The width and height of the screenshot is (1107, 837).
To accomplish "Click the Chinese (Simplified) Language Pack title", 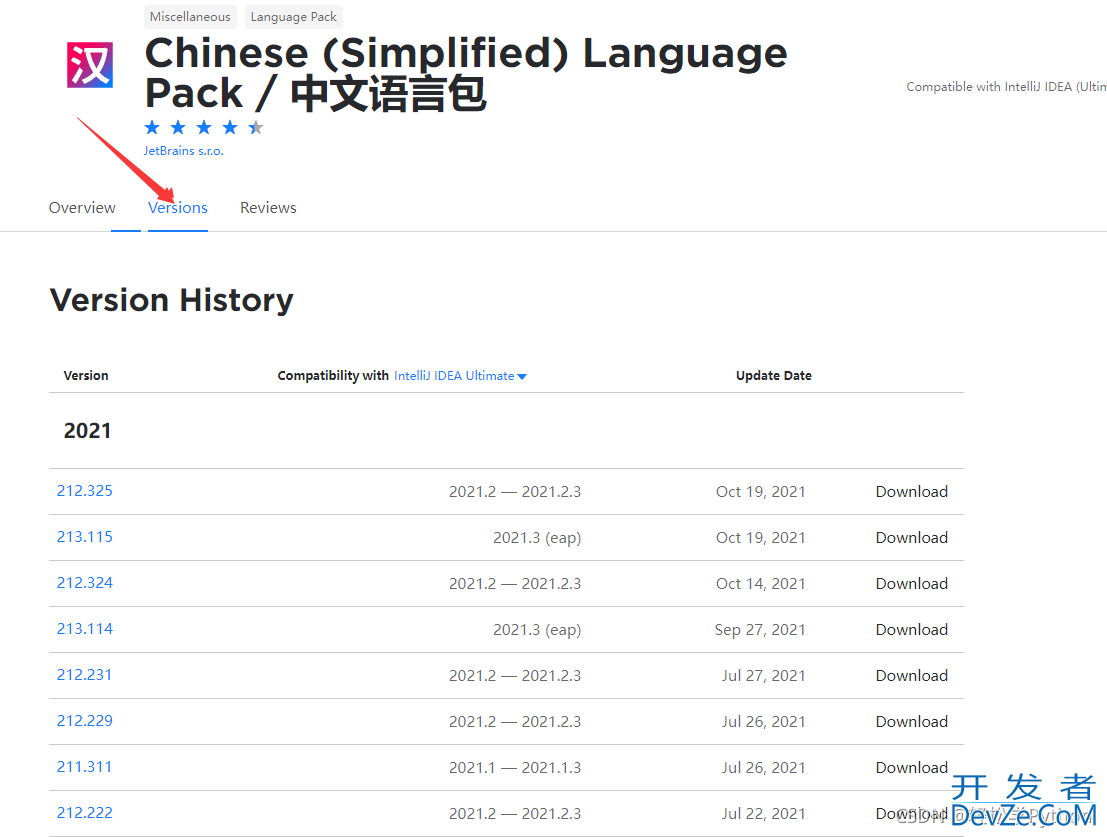I will coord(466,73).
